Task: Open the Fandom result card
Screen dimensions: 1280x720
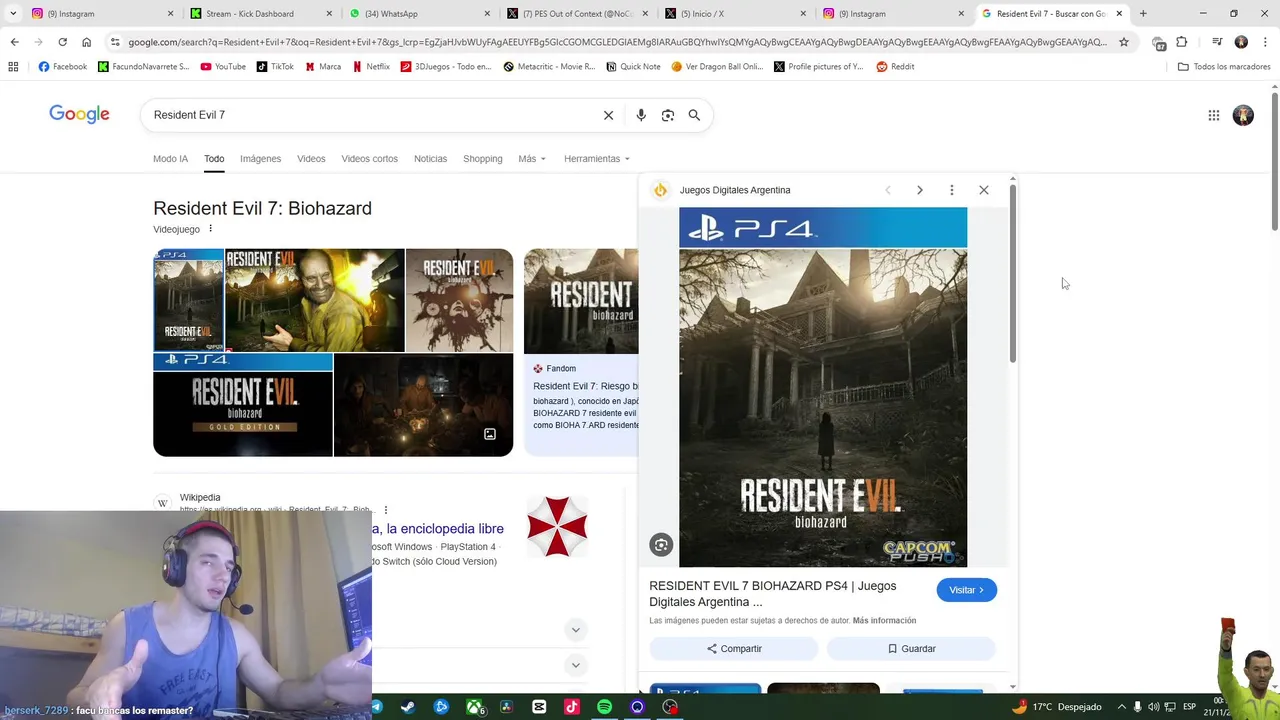Action: (x=581, y=352)
